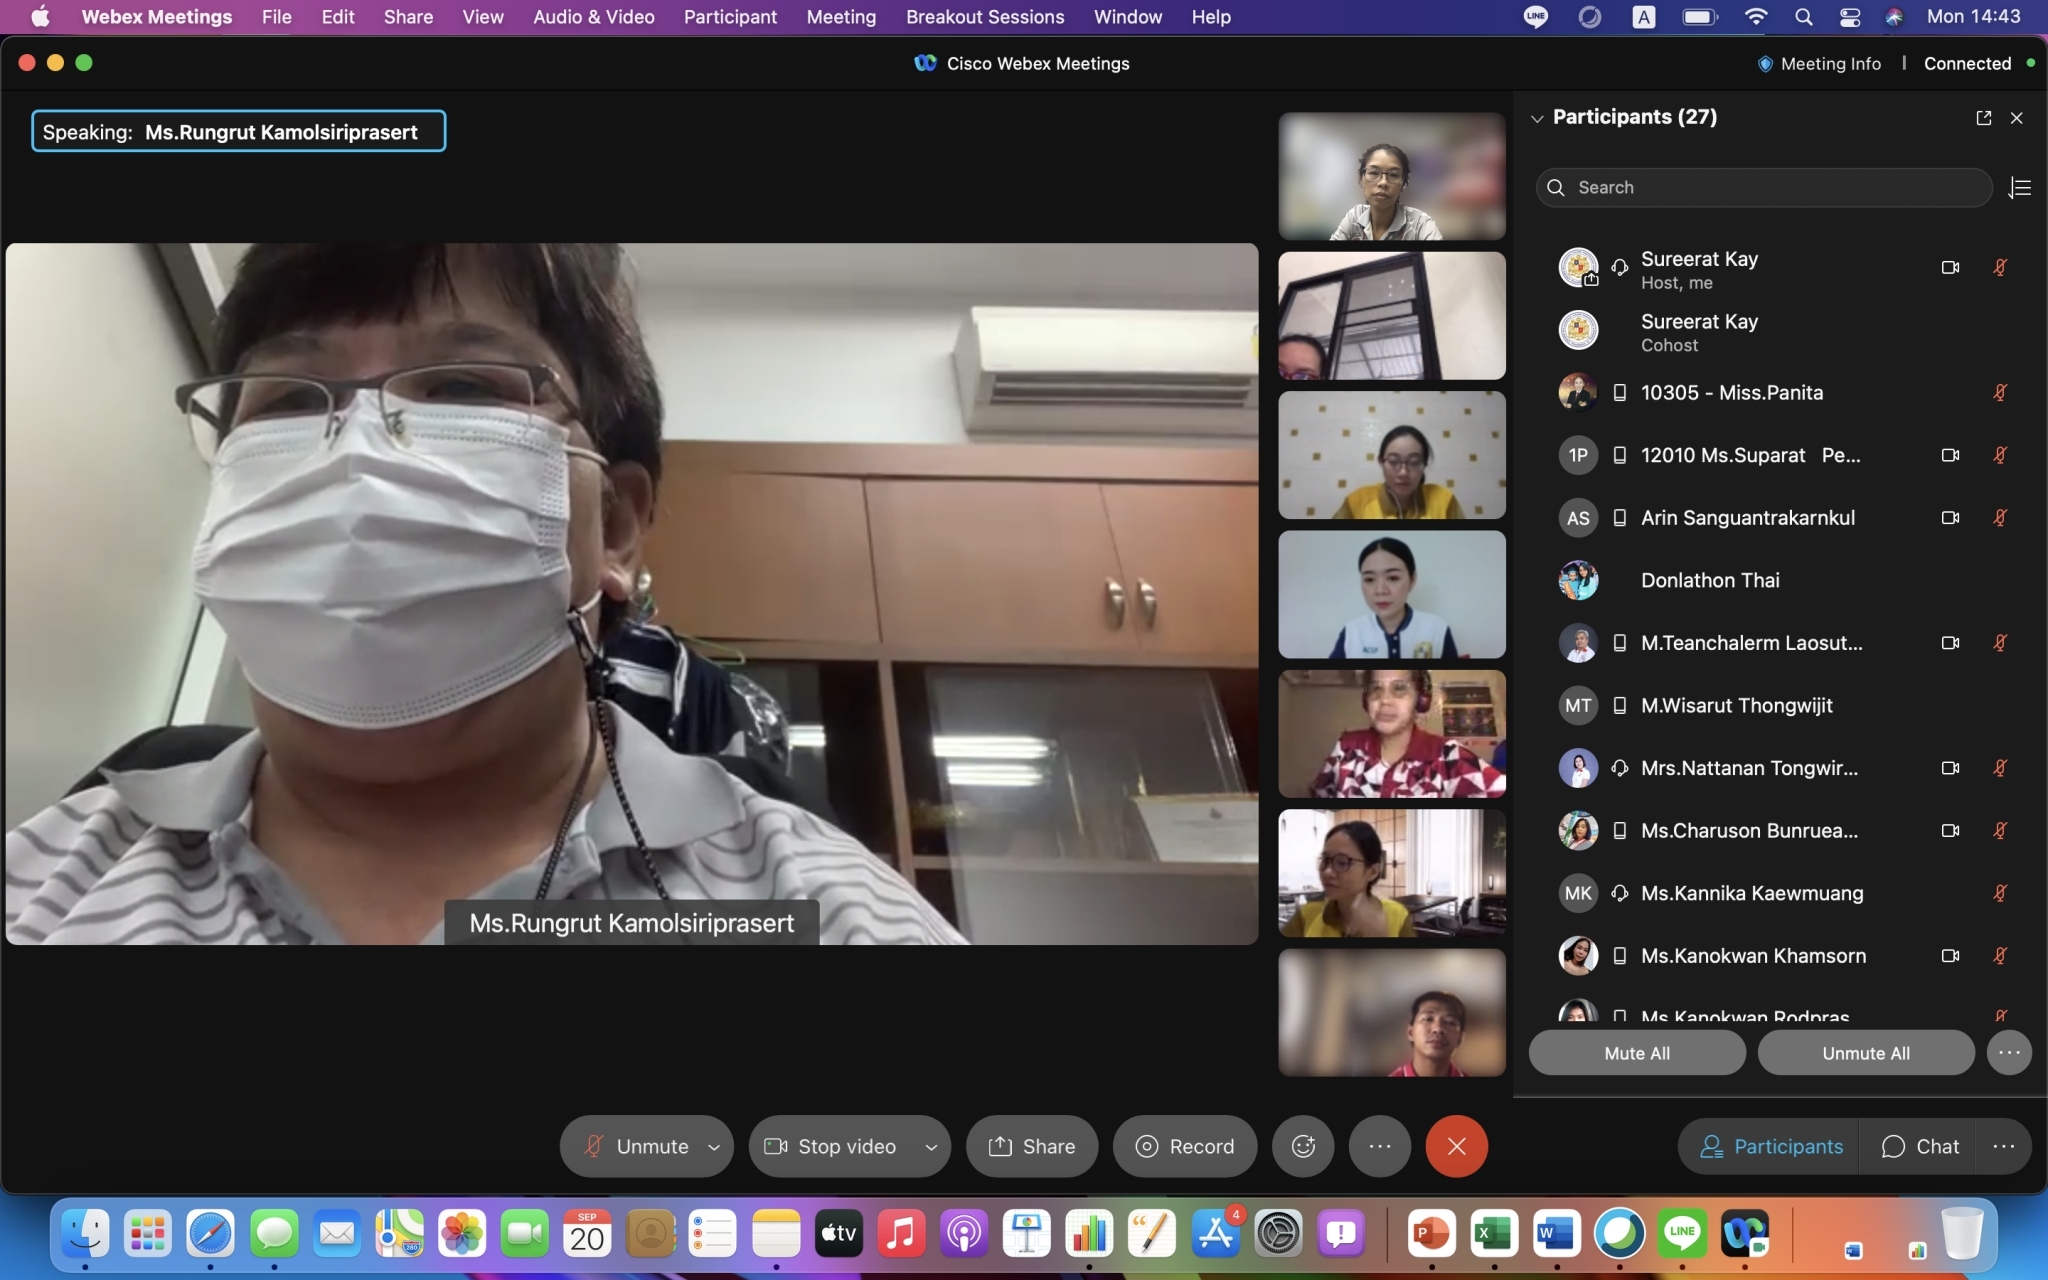The height and width of the screenshot is (1280, 2048).
Task: Open audio options arrow next to Unmute
Action: [x=714, y=1147]
